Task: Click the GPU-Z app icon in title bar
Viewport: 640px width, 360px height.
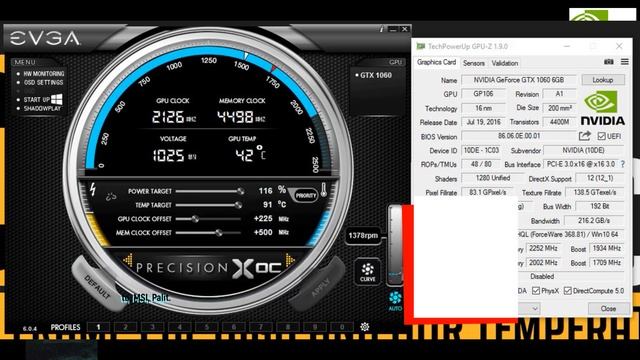Action: pyautogui.click(x=420, y=46)
